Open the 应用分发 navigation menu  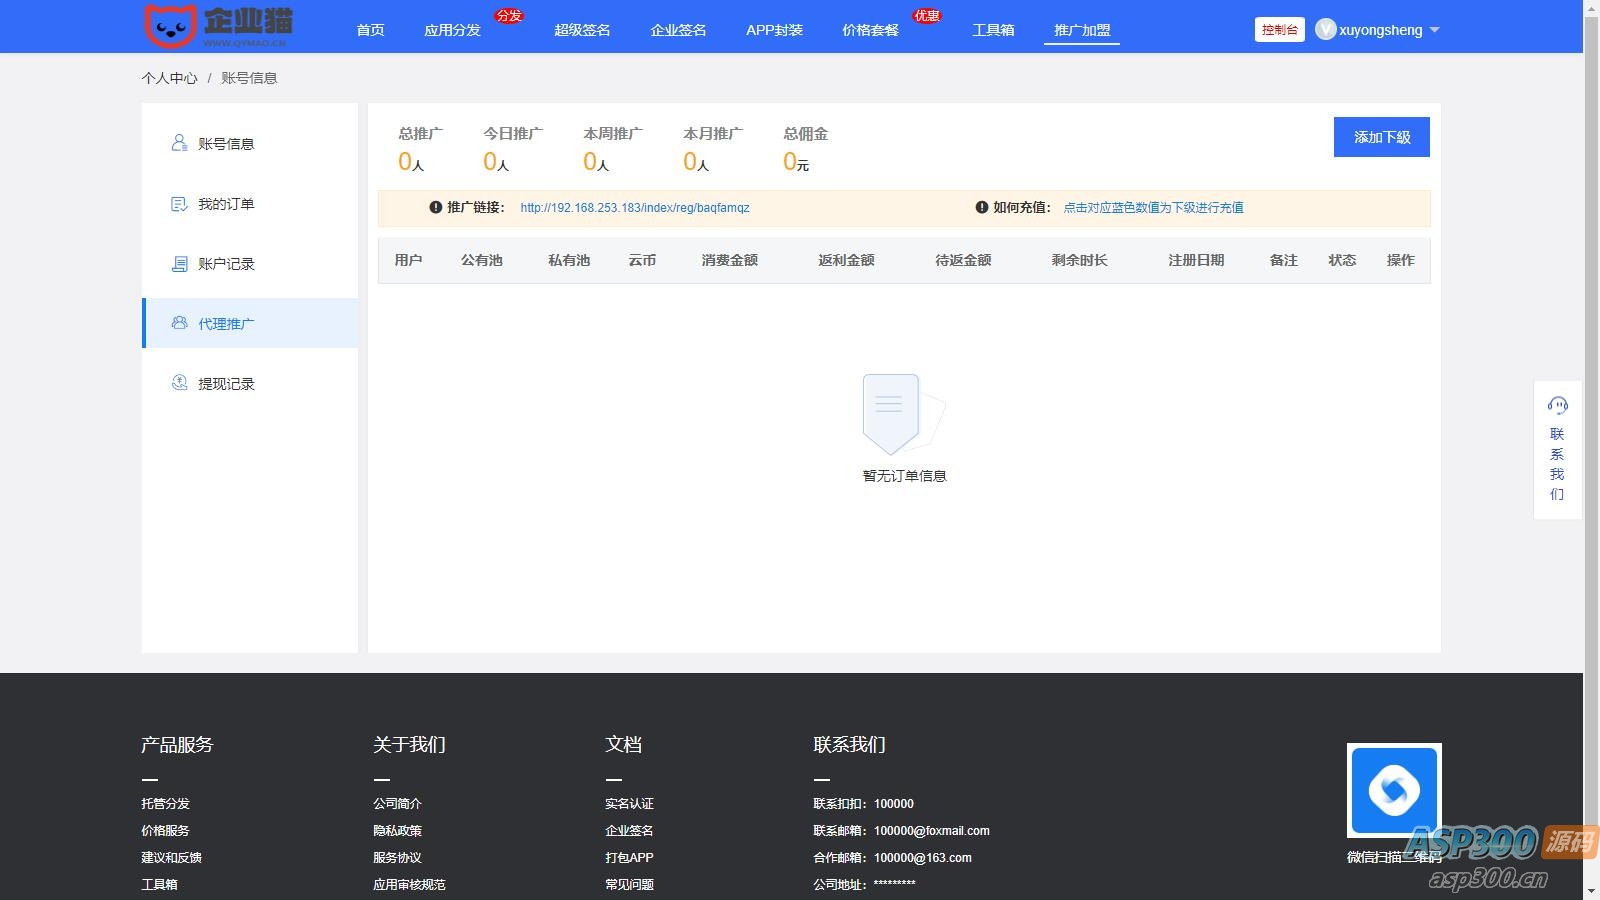[452, 30]
